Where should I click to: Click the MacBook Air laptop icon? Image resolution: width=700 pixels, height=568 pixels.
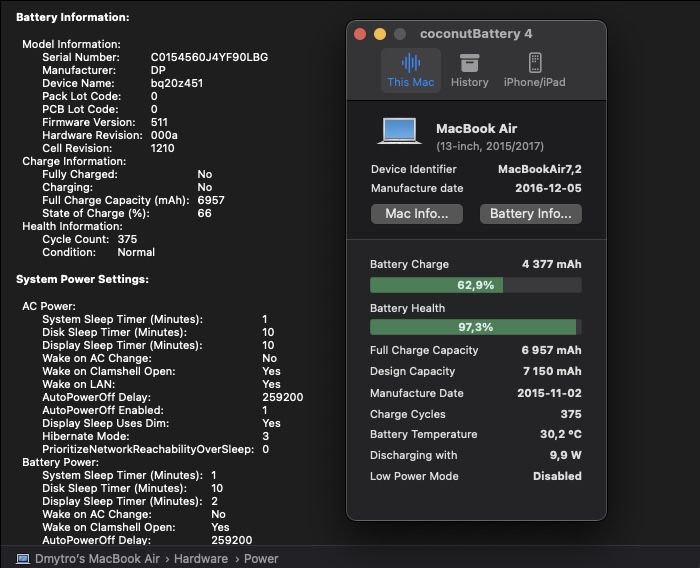tap(400, 130)
